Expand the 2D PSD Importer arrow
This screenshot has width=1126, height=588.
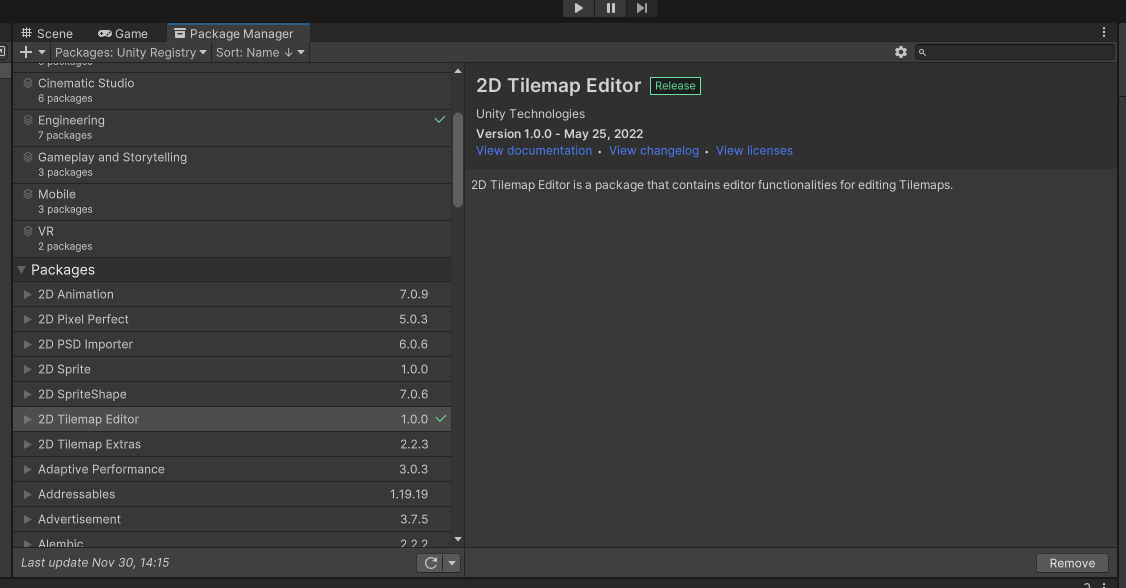click(x=27, y=345)
